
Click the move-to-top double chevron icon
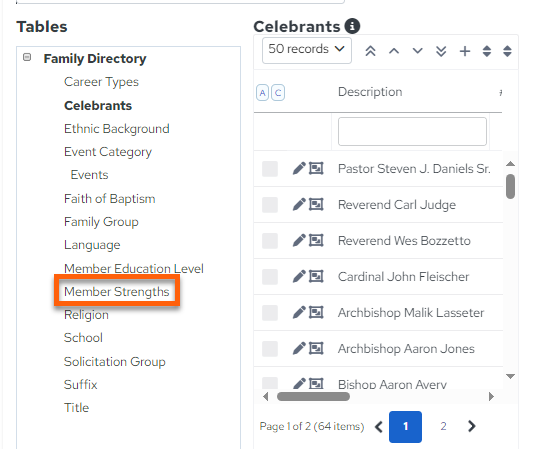pos(370,51)
